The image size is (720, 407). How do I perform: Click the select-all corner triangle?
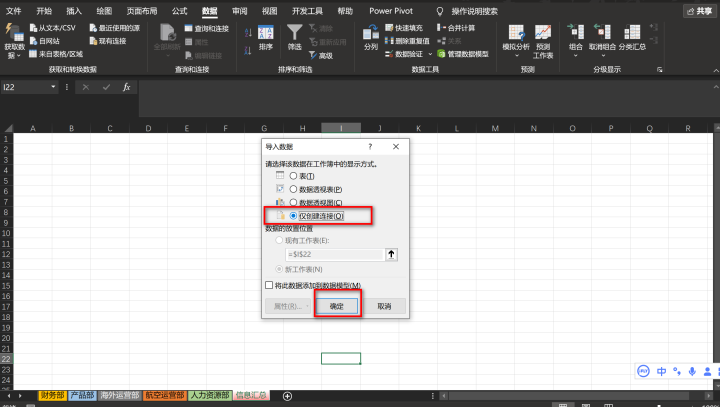[7, 128]
